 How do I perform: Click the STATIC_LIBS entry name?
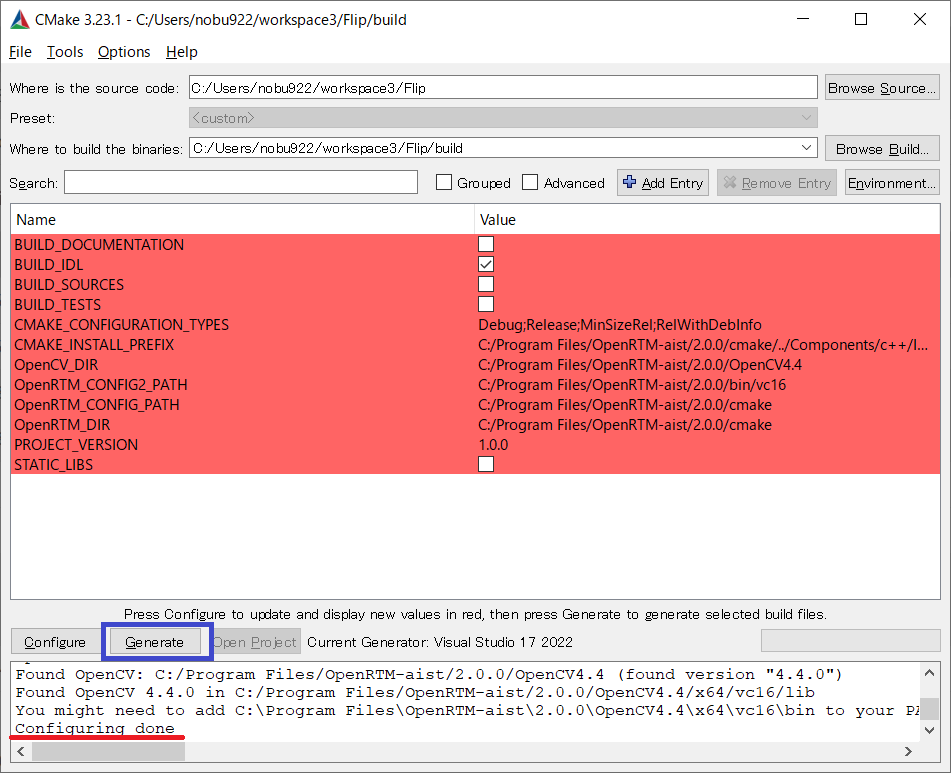pos(54,464)
